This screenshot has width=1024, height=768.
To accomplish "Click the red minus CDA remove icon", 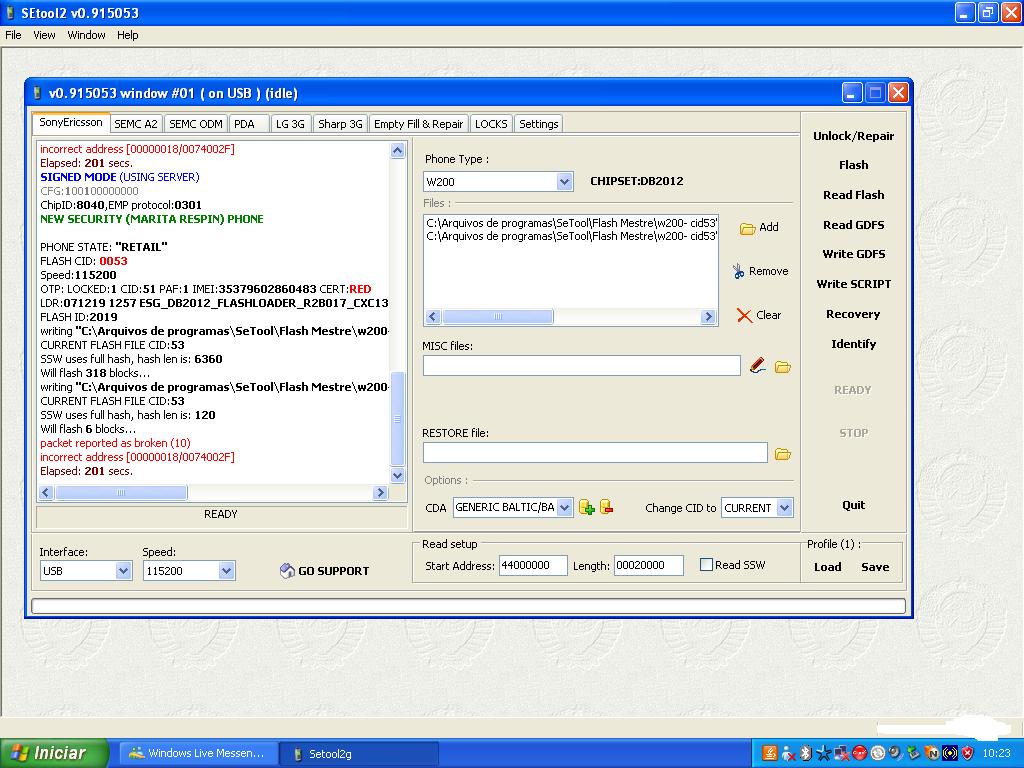I will pyautogui.click(x=607, y=507).
